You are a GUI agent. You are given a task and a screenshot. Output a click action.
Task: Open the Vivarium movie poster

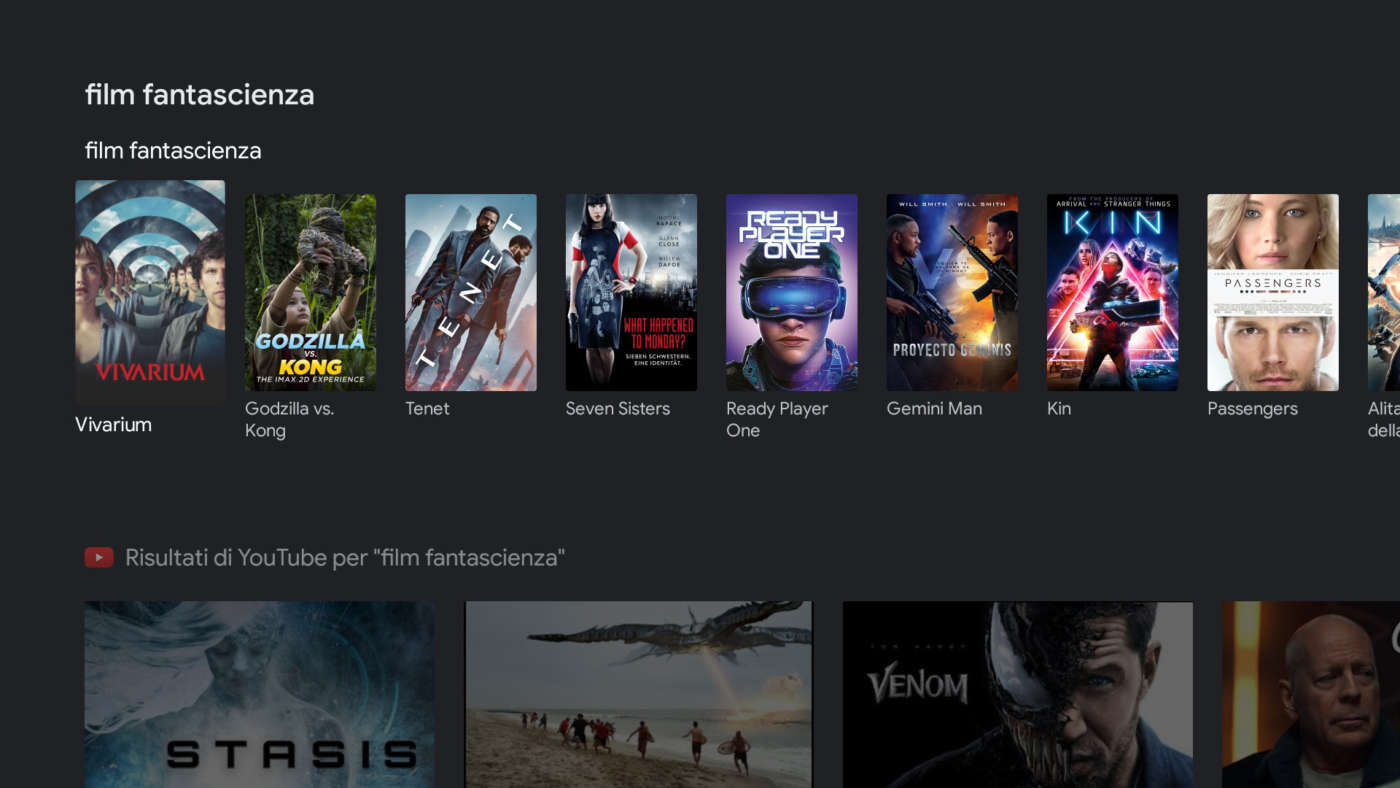click(150, 292)
